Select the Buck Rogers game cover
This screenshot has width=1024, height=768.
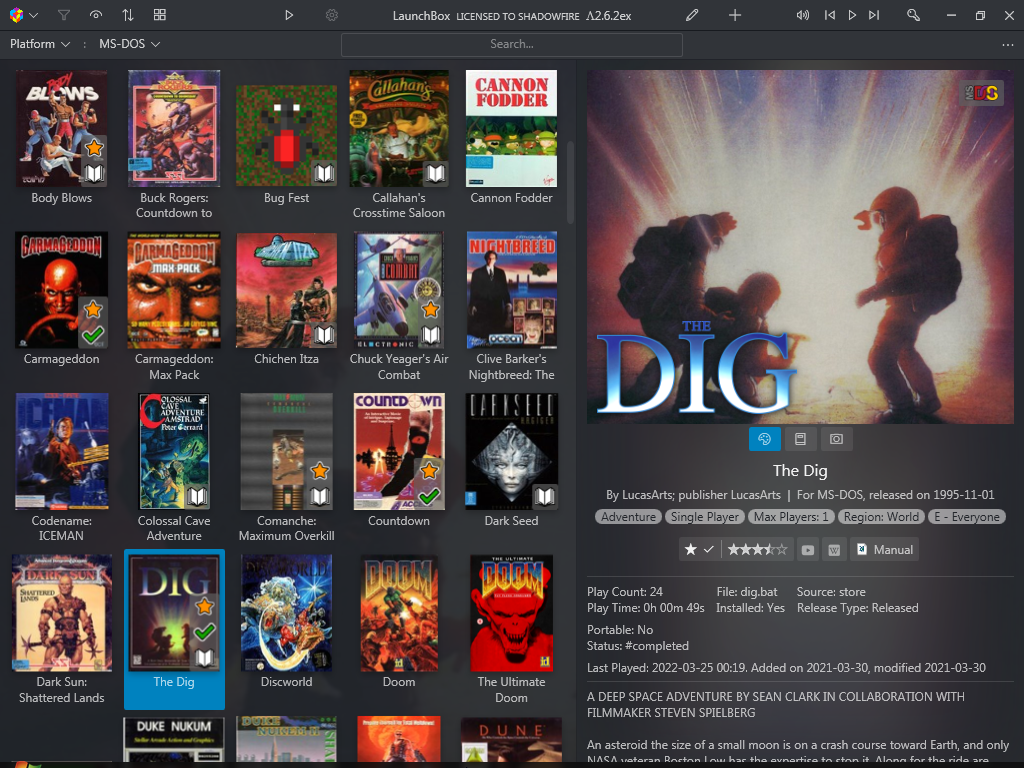pos(174,129)
